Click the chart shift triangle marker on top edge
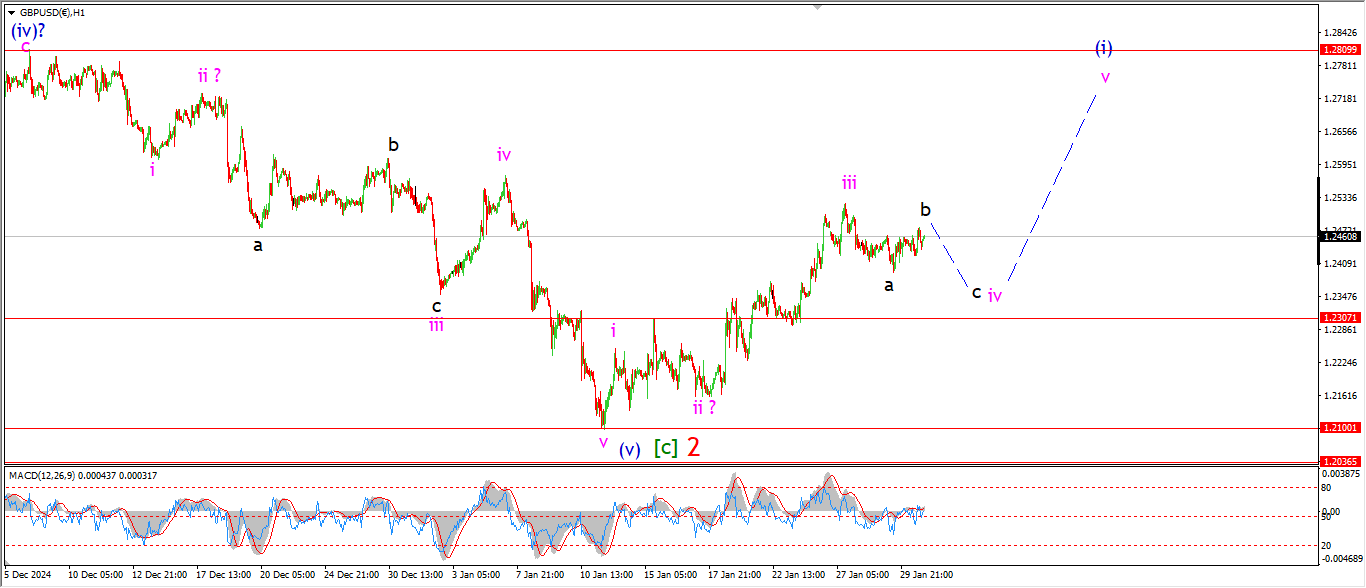Viewport: 1366px width, 588px height. [x=818, y=8]
